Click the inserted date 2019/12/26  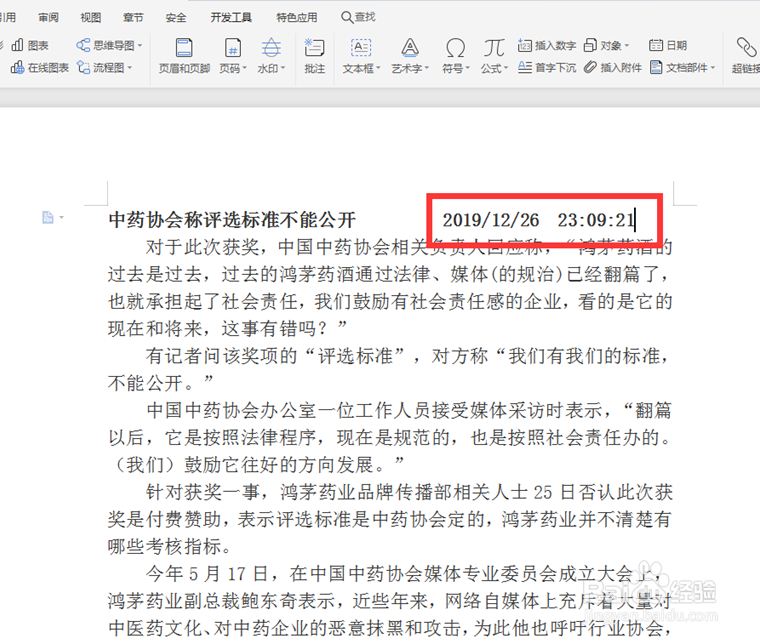pyautogui.click(x=491, y=220)
